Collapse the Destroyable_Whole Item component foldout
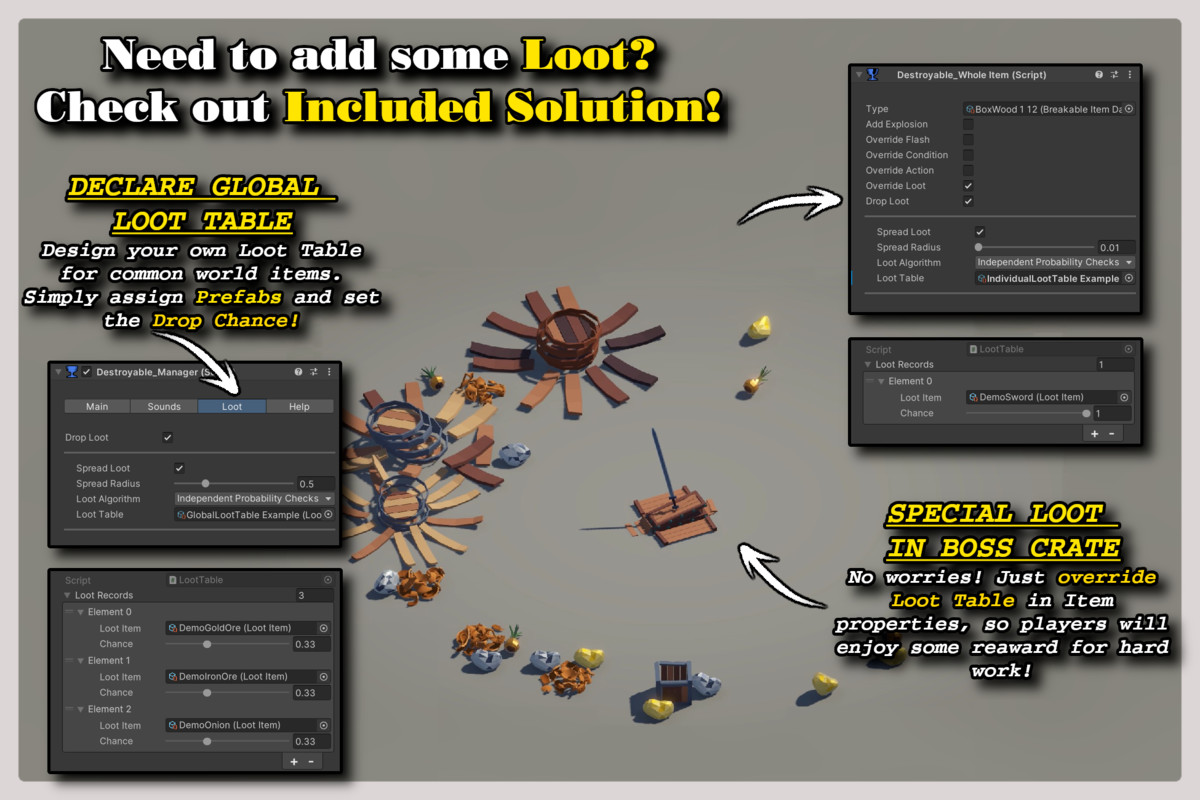 pyautogui.click(x=858, y=75)
